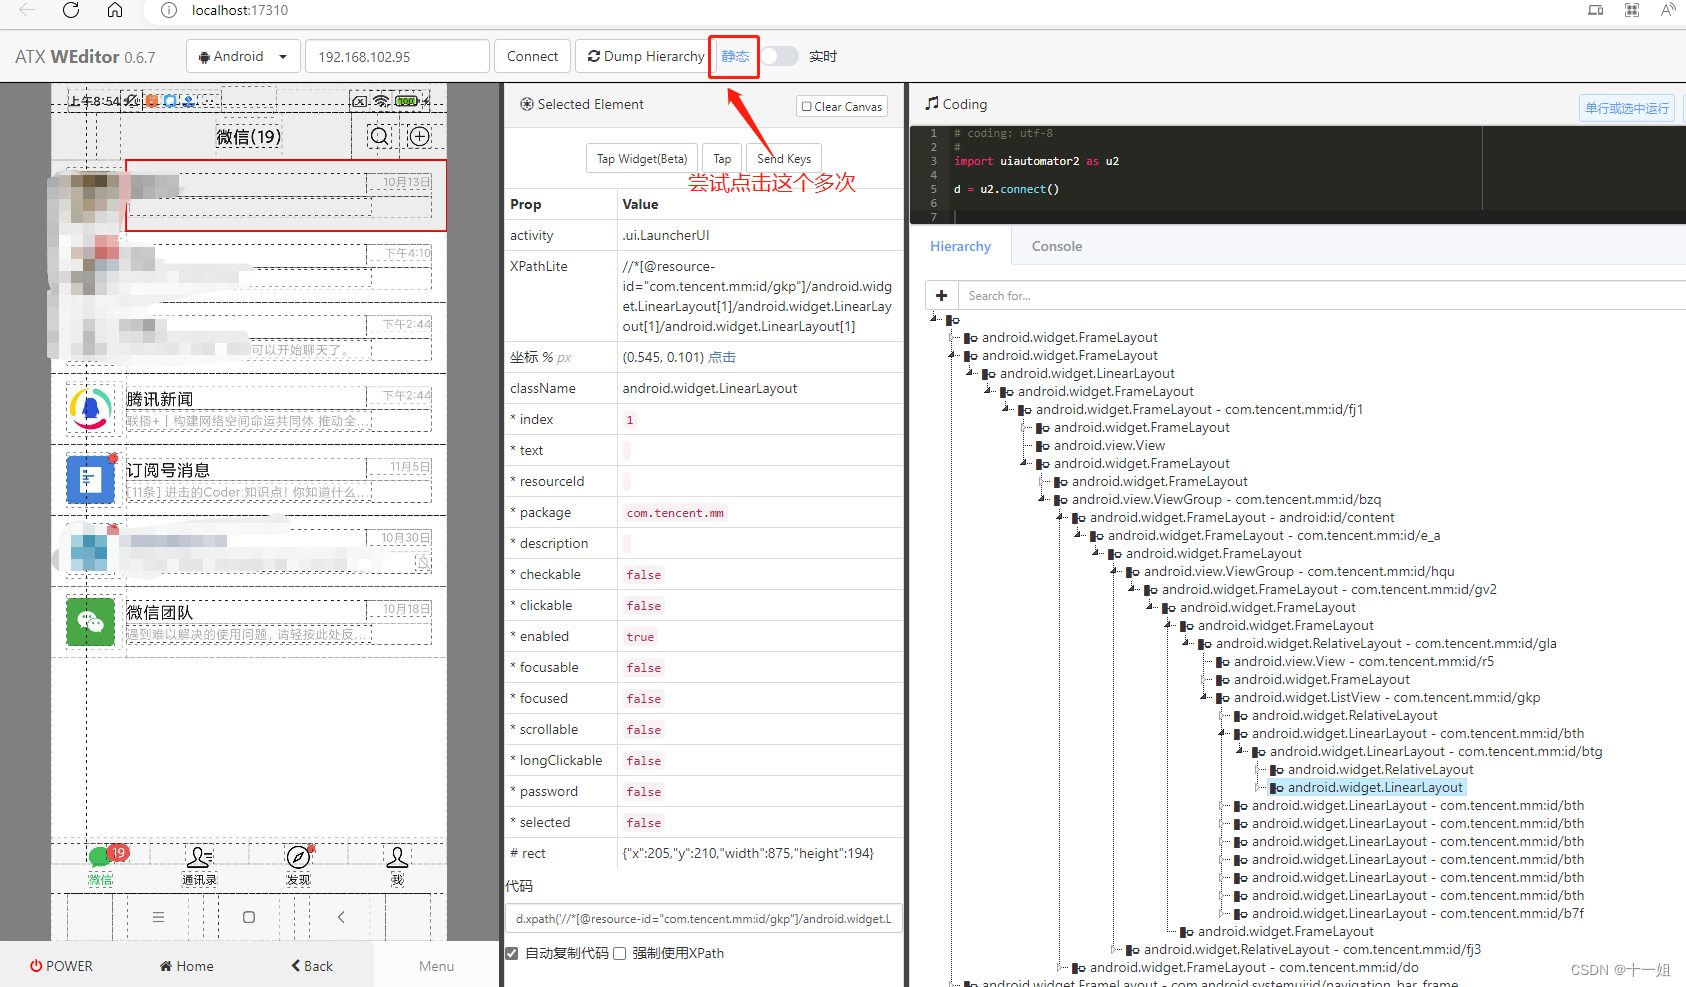1686x987 pixels.
Task: Go to browser home page
Action: tap(115, 10)
